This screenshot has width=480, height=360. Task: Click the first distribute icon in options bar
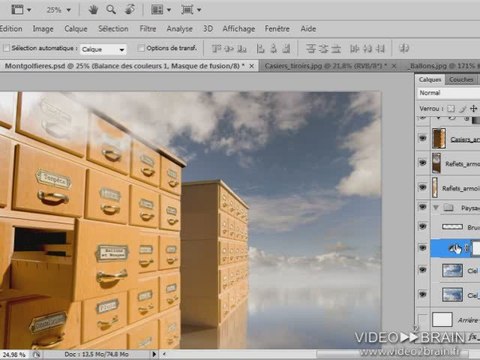[x=311, y=49]
